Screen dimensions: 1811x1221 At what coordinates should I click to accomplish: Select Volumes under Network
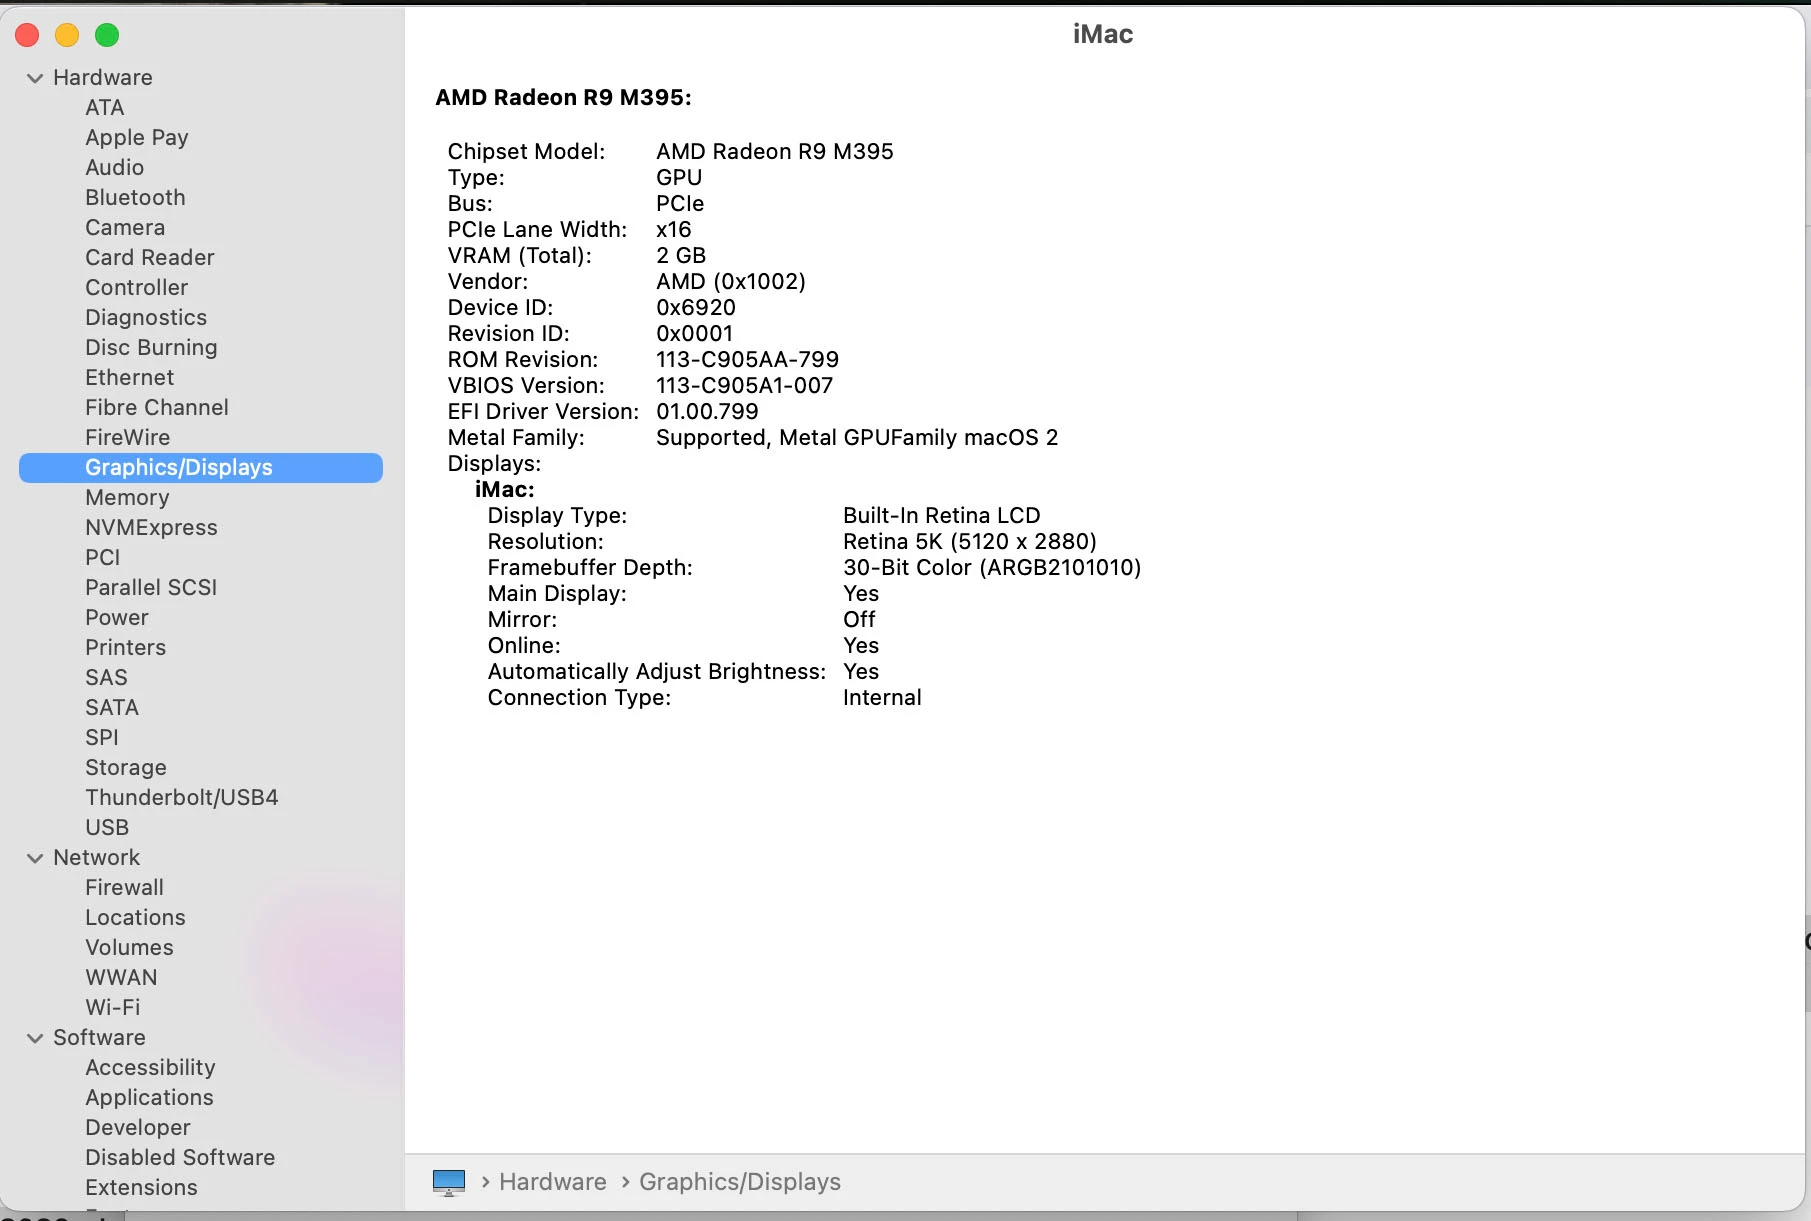pyautogui.click(x=129, y=947)
